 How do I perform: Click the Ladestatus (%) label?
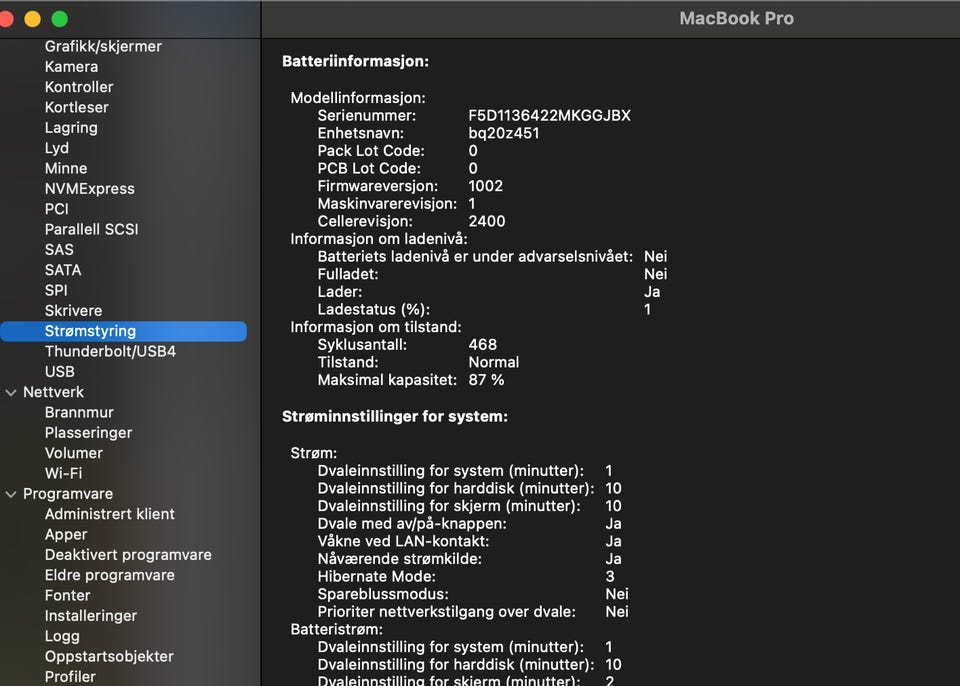click(373, 310)
